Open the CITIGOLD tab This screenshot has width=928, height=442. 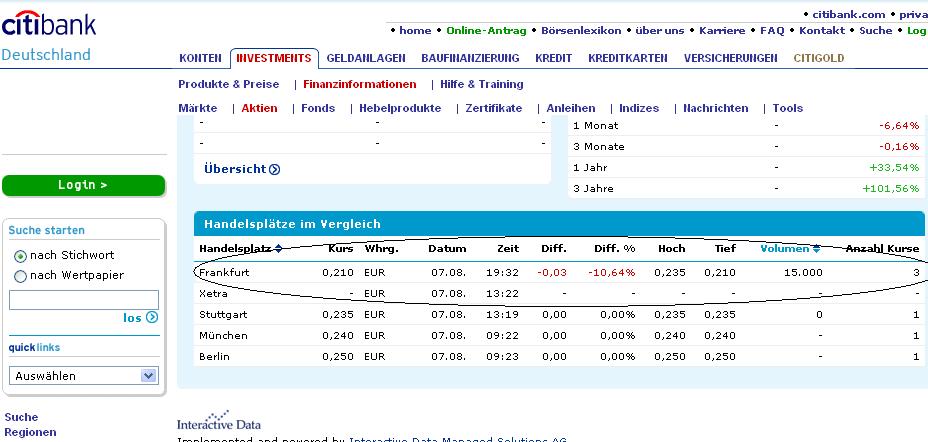pos(819,58)
